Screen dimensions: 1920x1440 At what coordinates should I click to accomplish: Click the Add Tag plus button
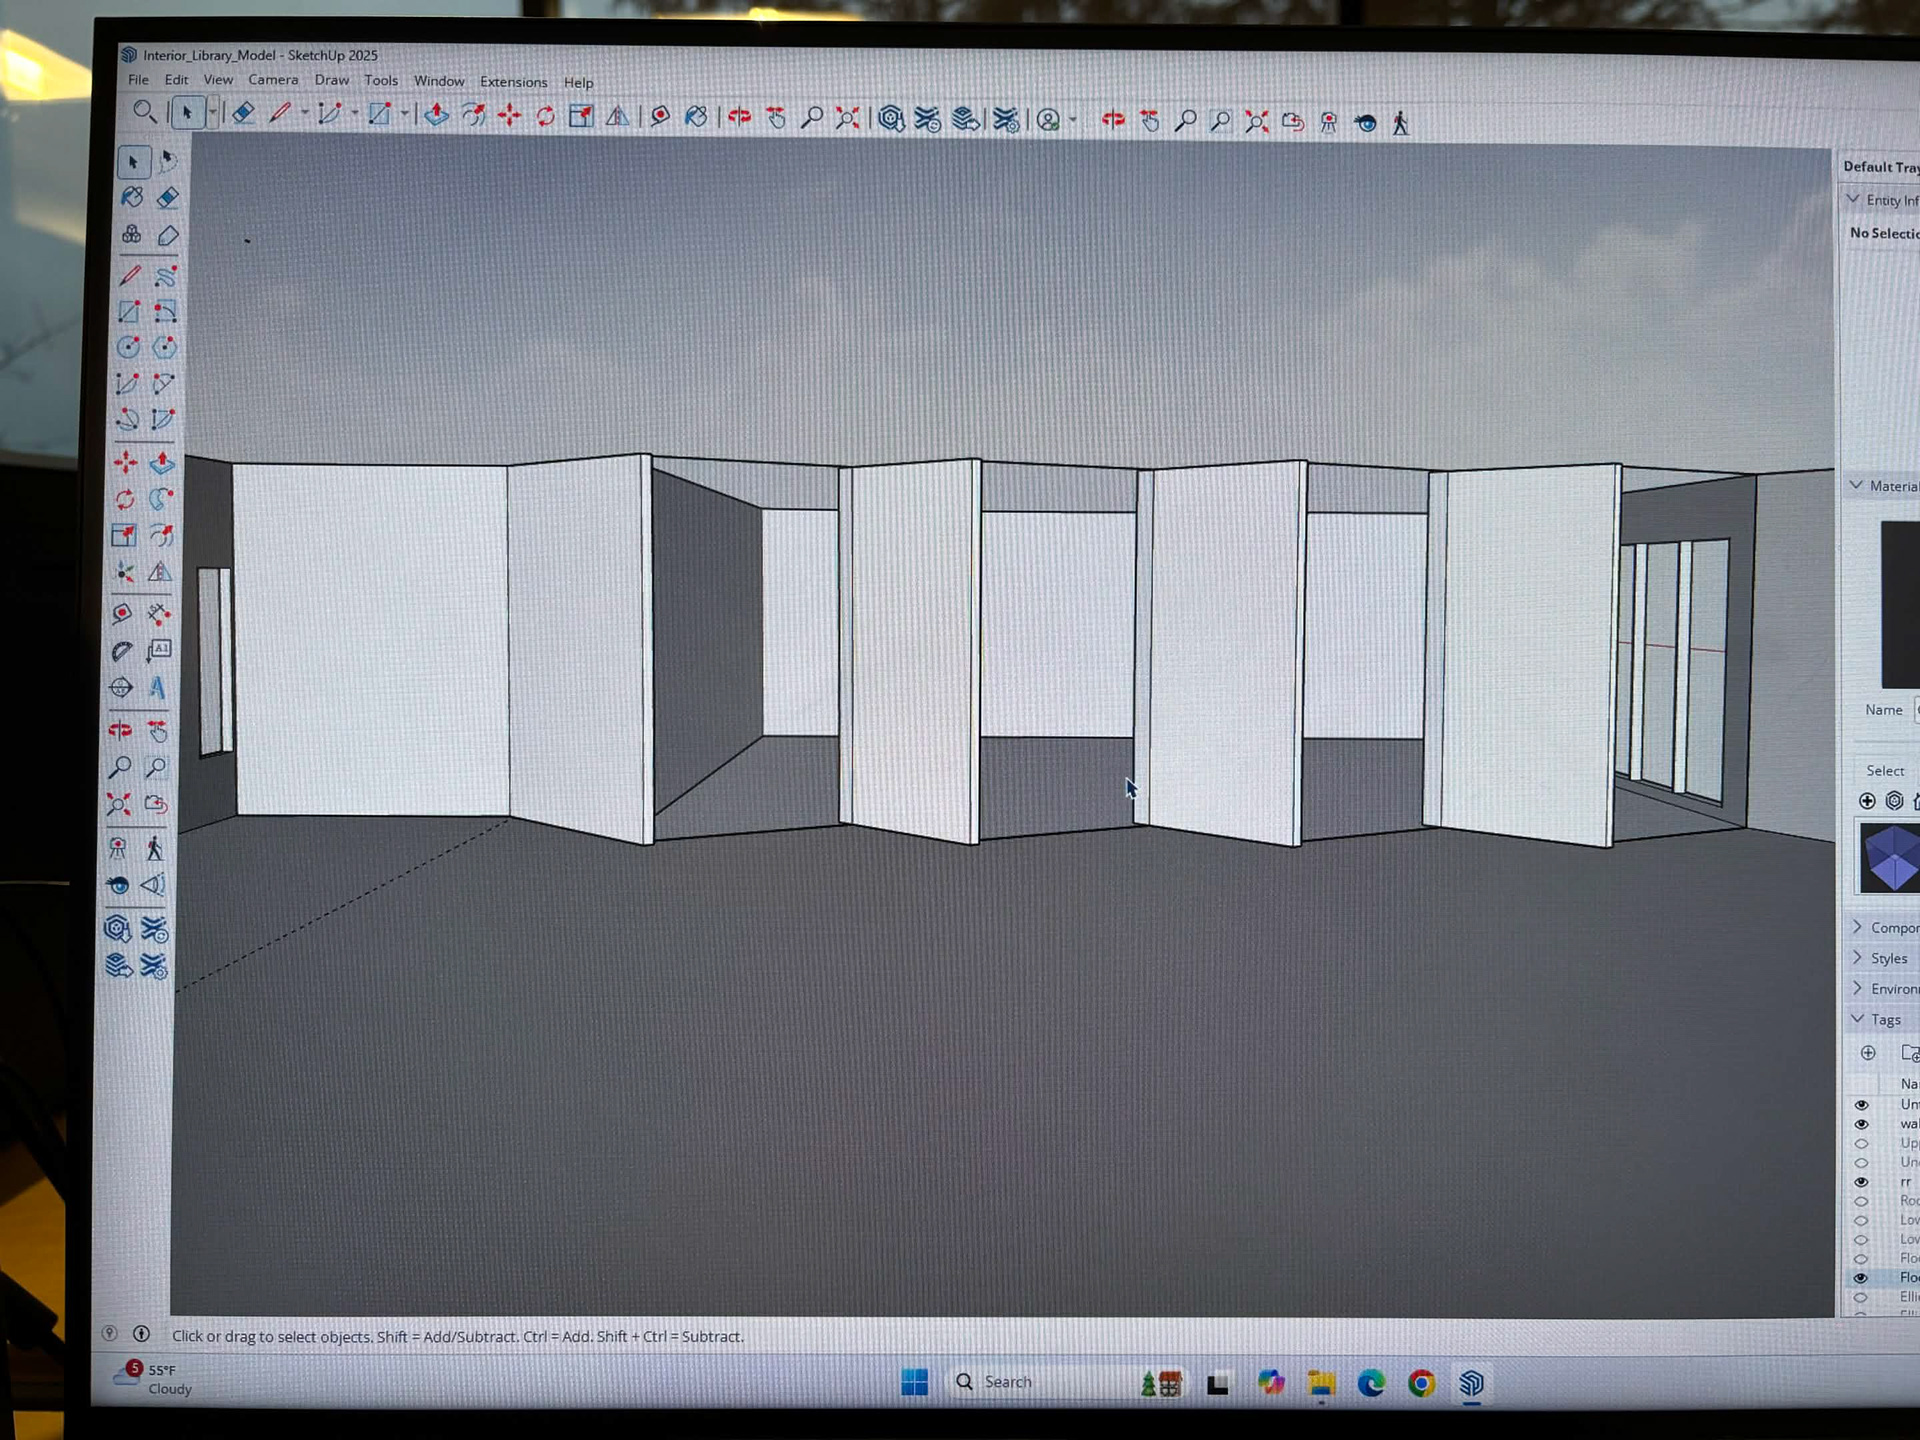(x=1867, y=1053)
